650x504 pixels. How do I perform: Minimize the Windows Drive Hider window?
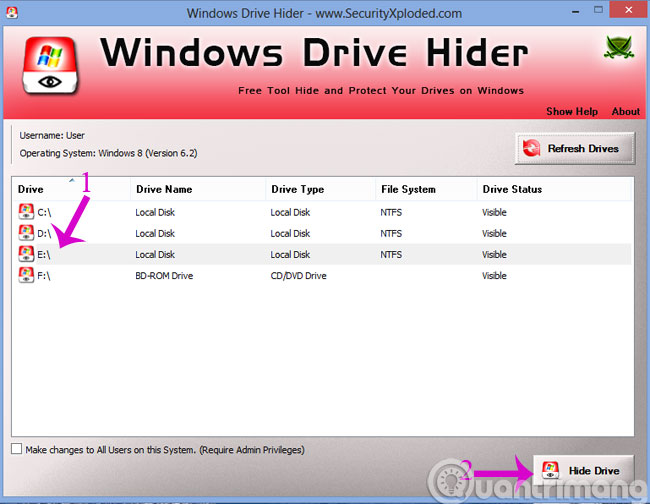[575, 12]
